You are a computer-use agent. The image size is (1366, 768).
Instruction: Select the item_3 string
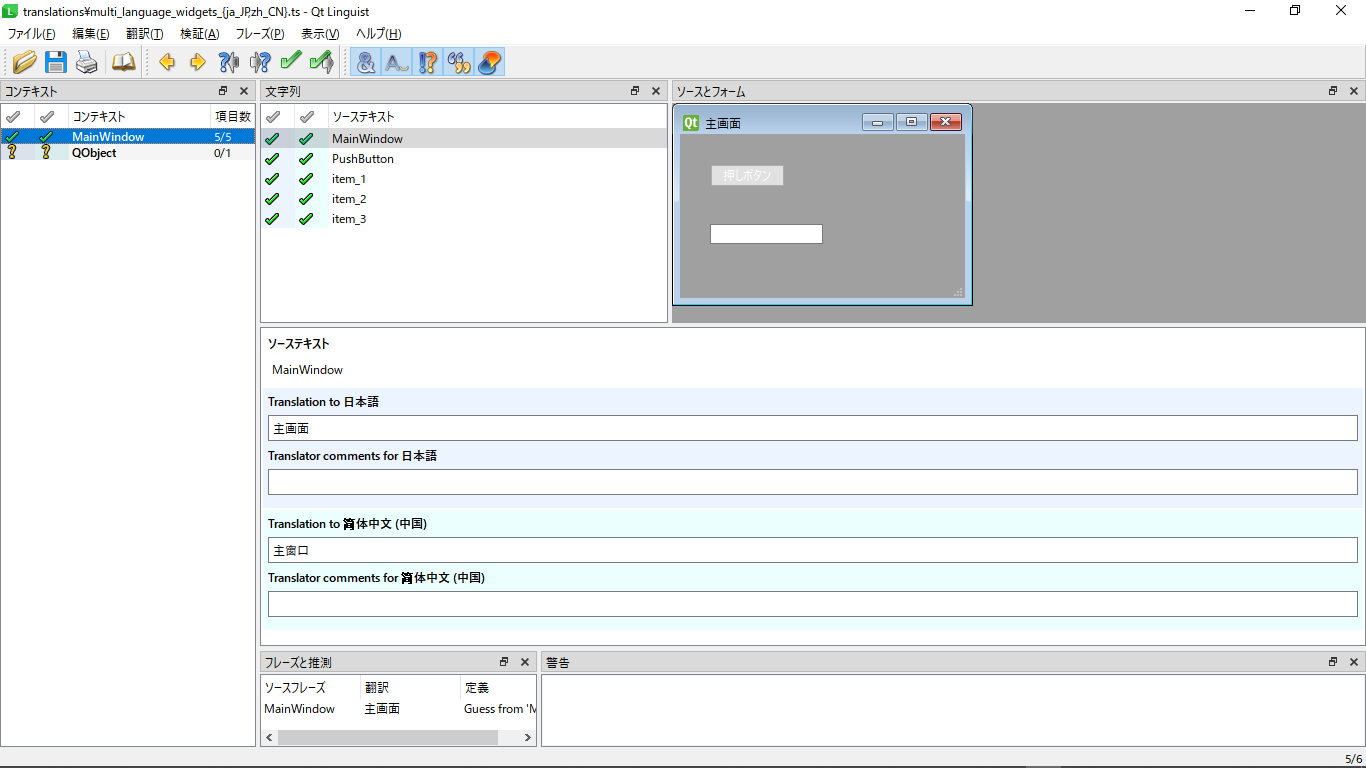tap(464, 219)
